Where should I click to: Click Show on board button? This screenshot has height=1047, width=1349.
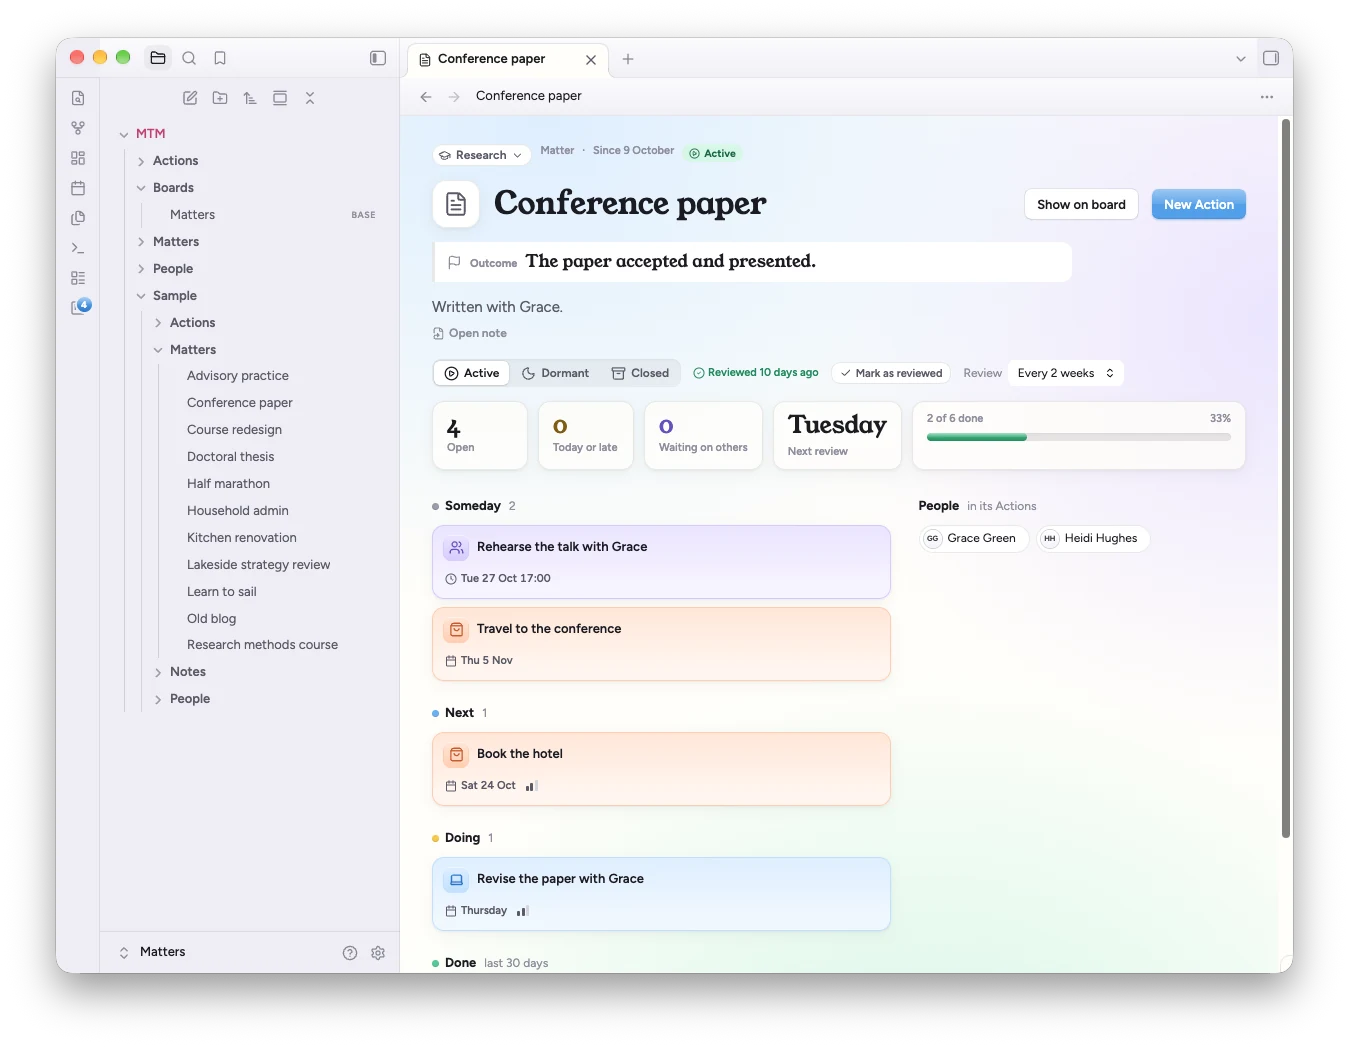[x=1081, y=204]
